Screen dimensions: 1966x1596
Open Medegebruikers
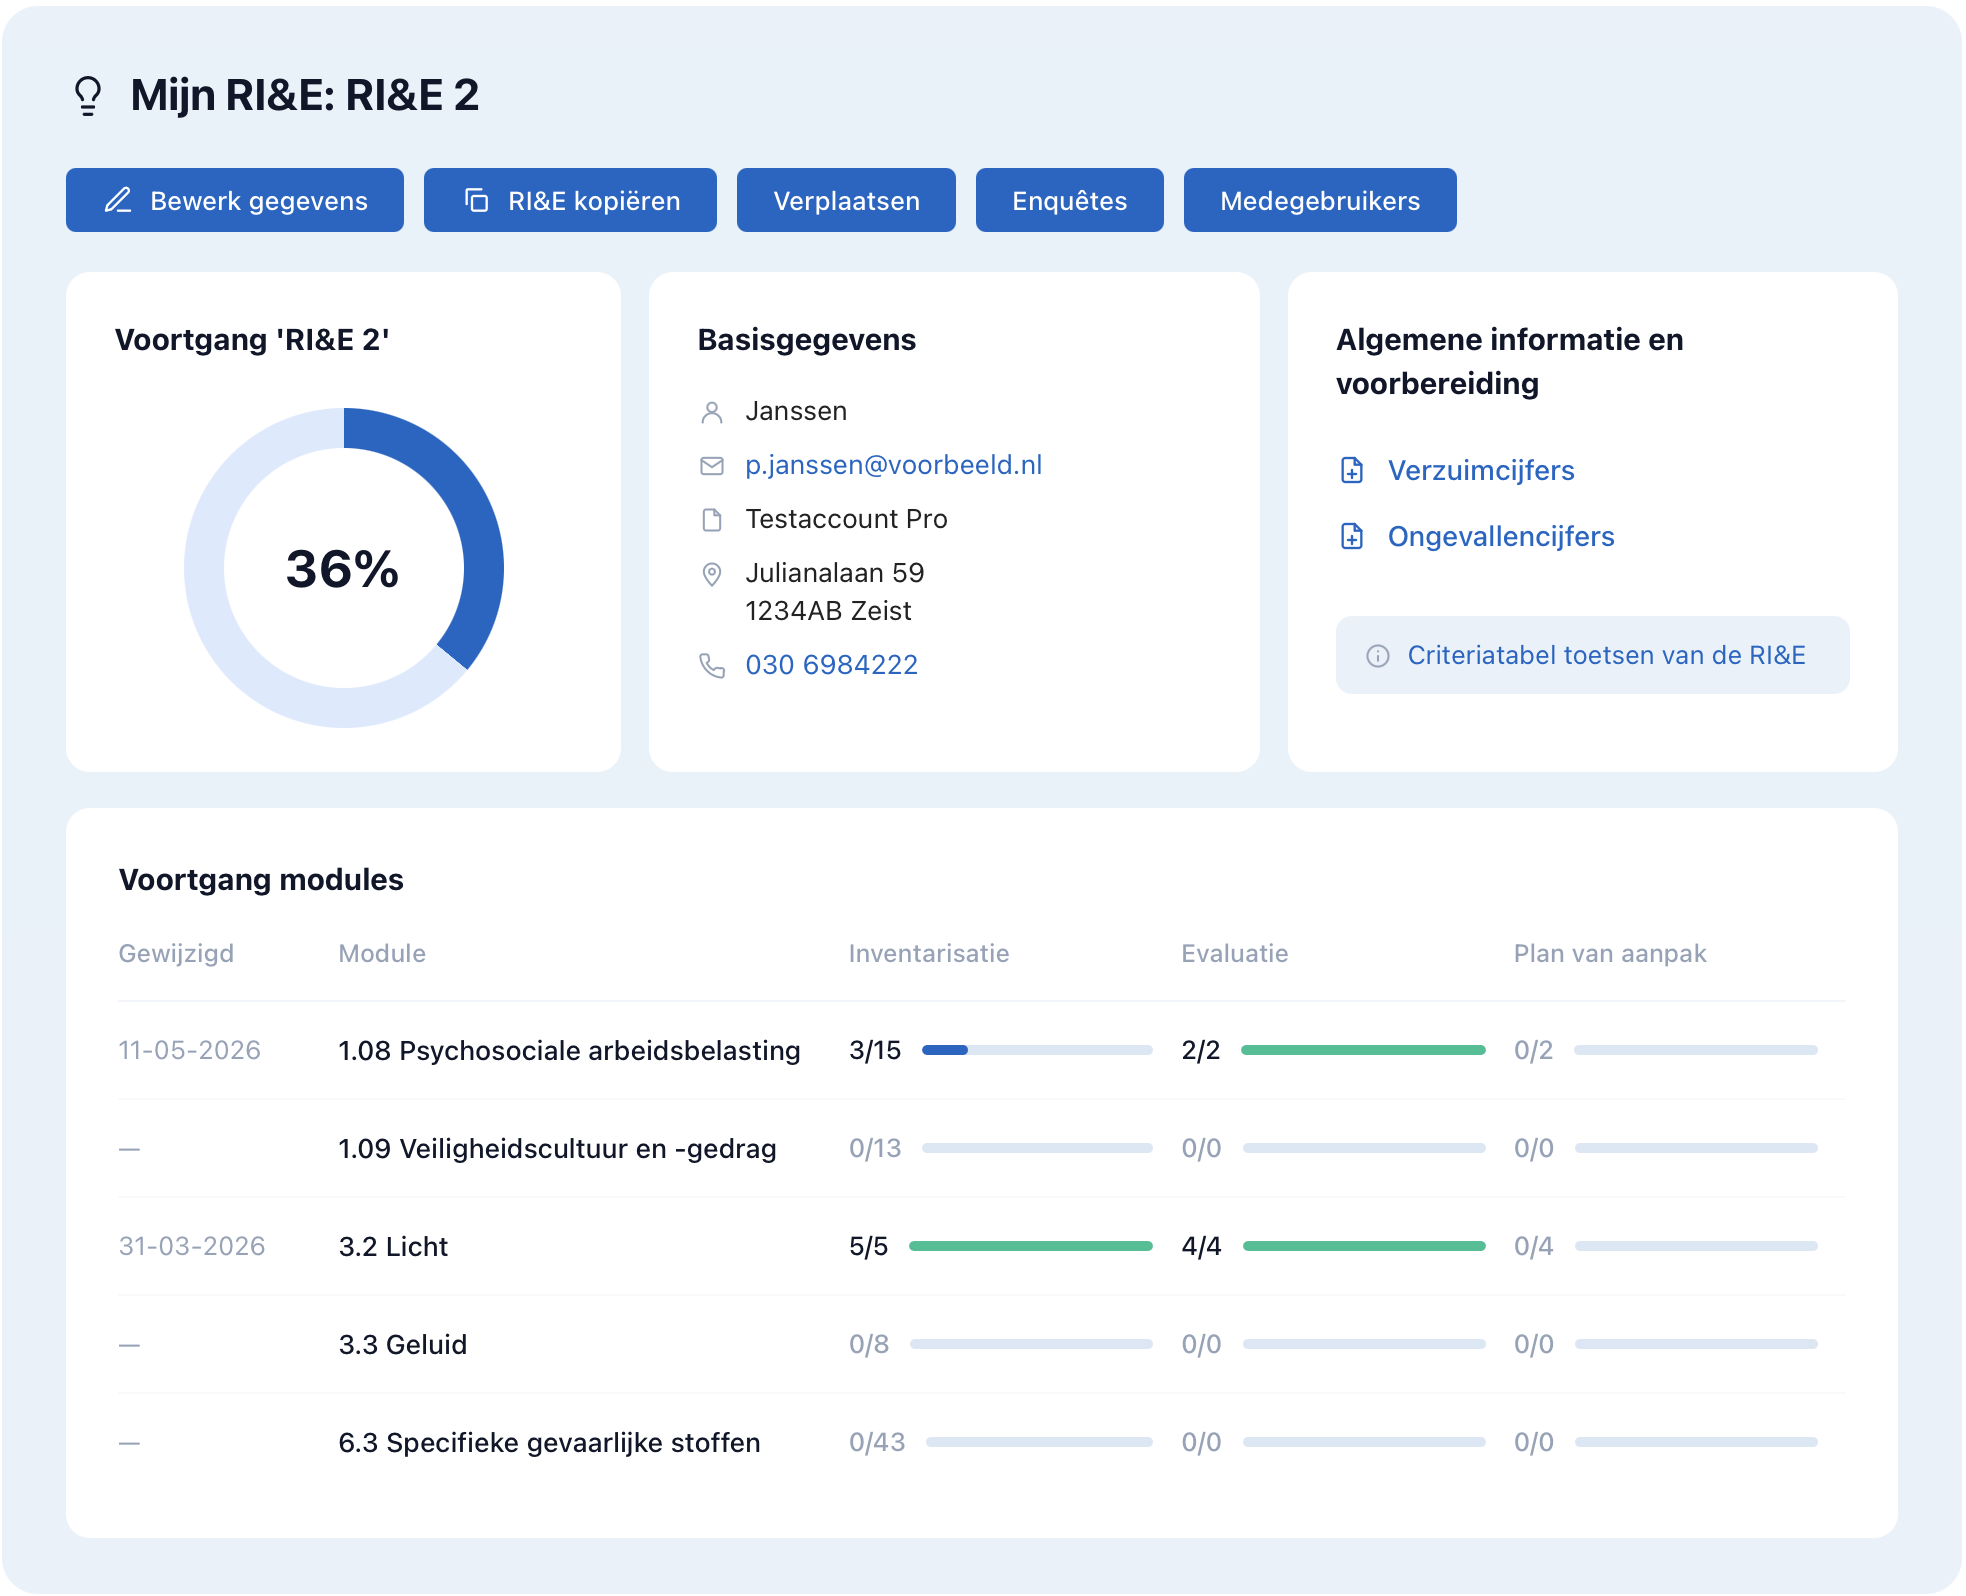click(1320, 200)
